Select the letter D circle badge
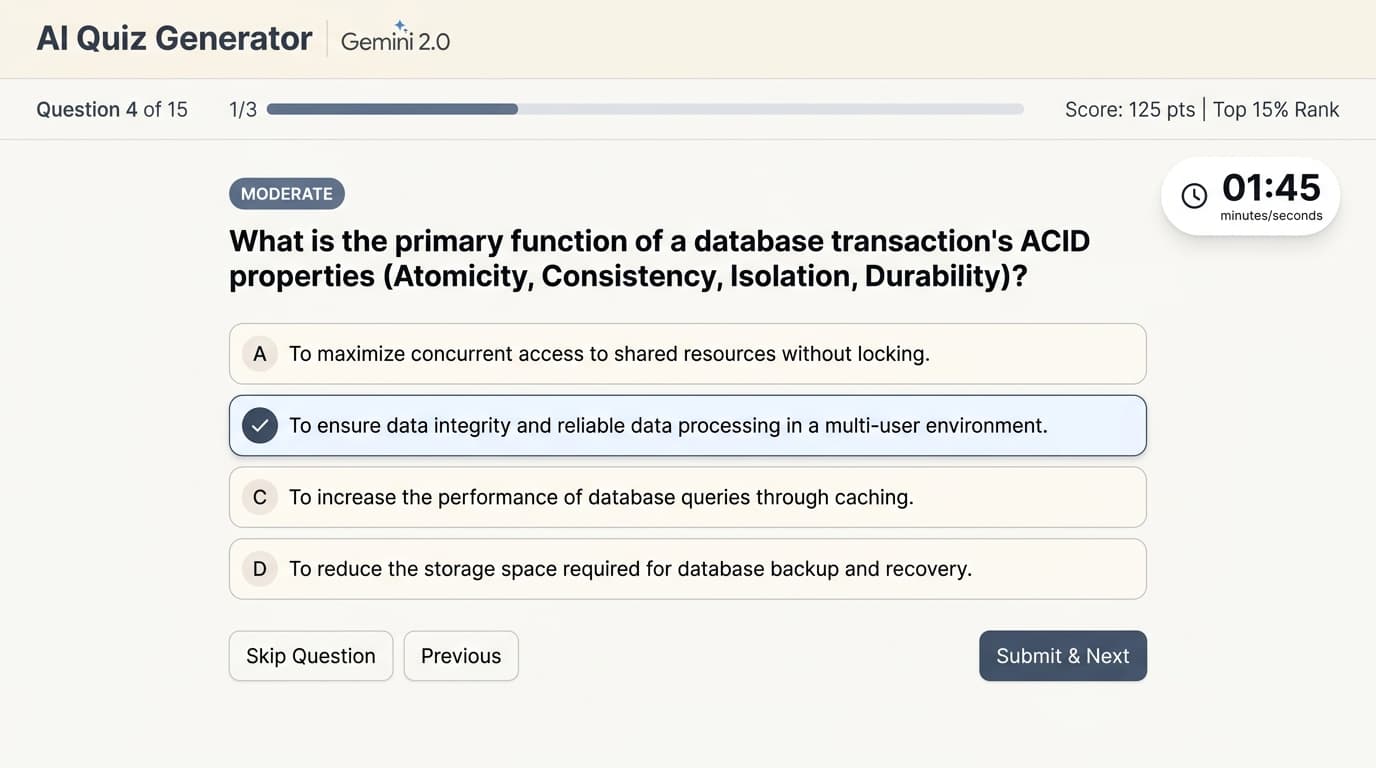The width and height of the screenshot is (1376, 768). coord(260,569)
